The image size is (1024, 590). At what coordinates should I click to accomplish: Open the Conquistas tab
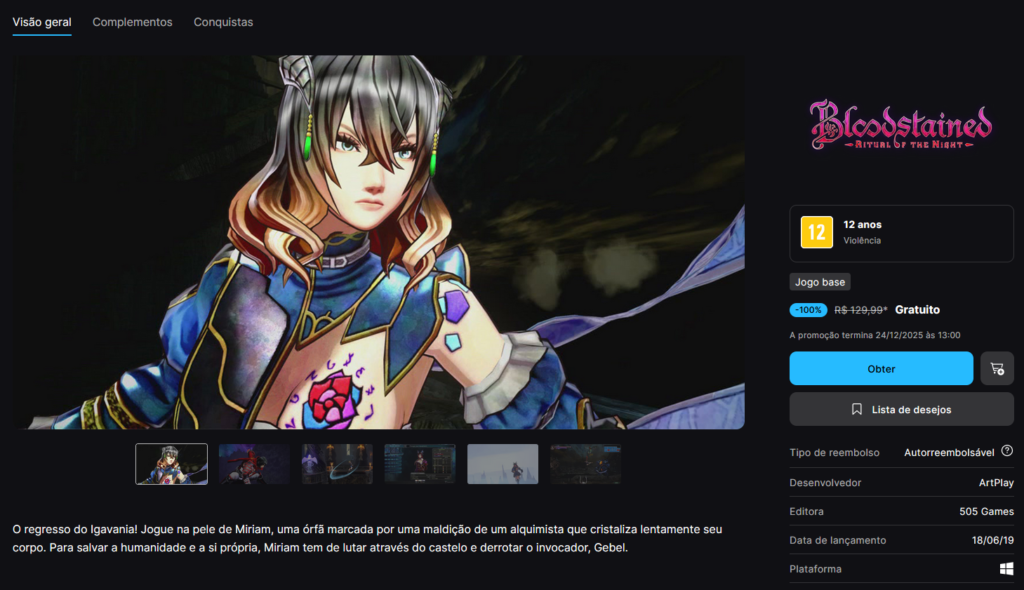tap(223, 21)
